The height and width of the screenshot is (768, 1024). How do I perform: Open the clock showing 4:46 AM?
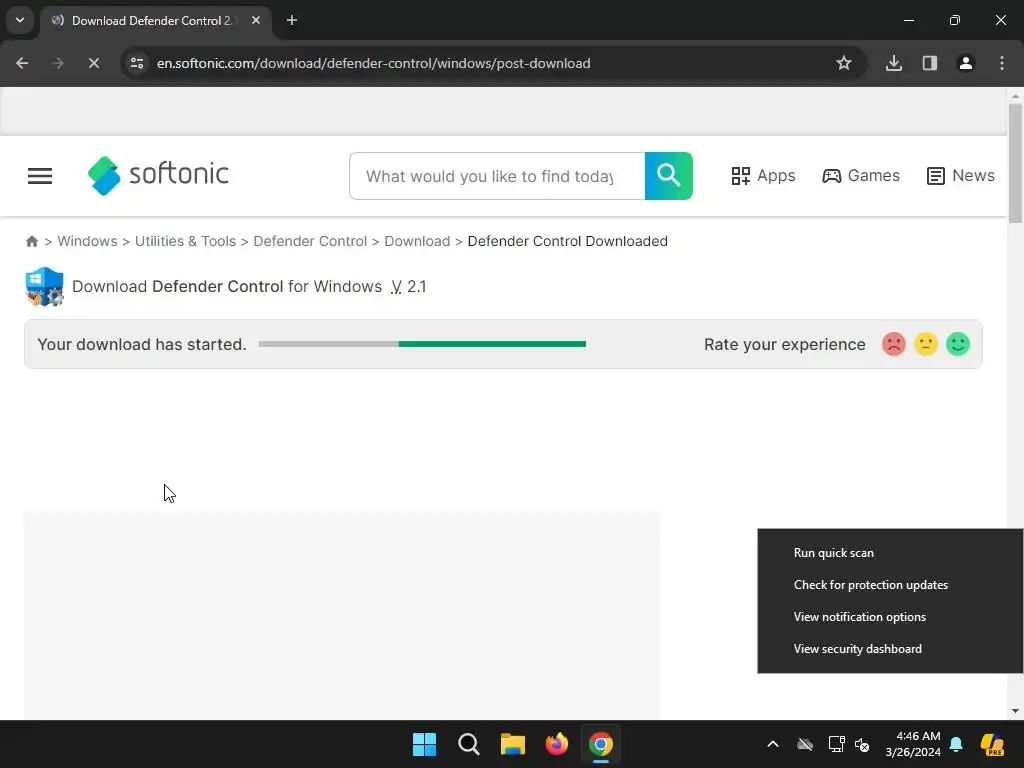913,744
